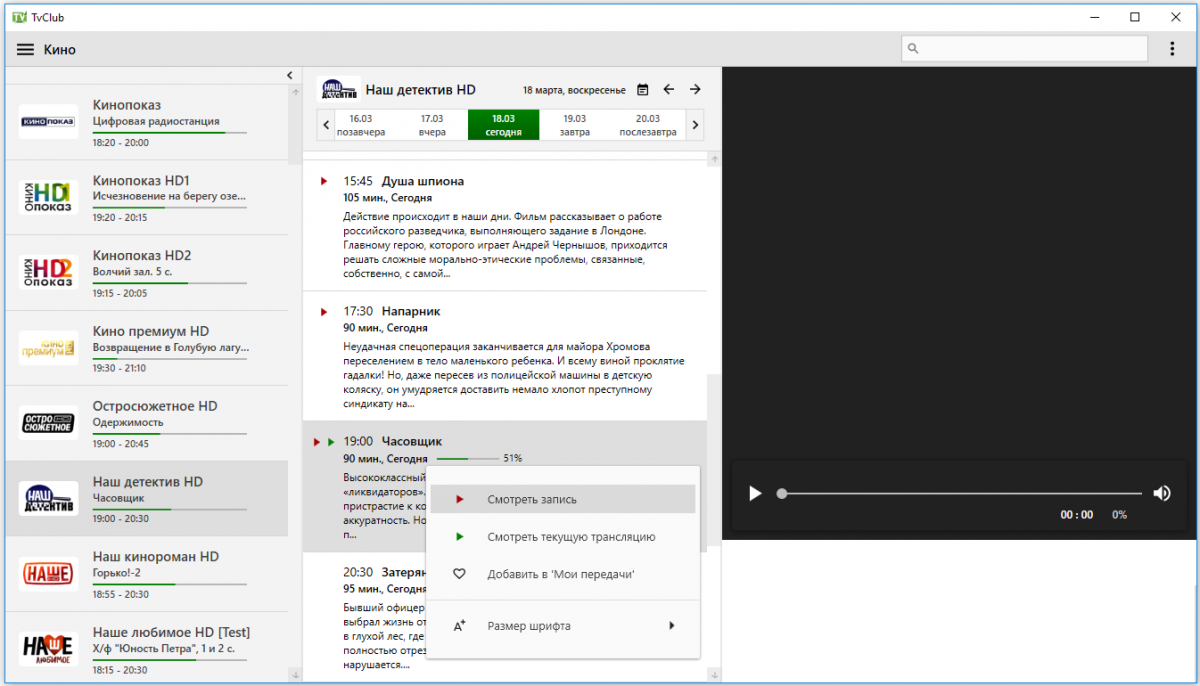
Task: Select the Наш кинороман HD channel
Action: [x=146, y=573]
